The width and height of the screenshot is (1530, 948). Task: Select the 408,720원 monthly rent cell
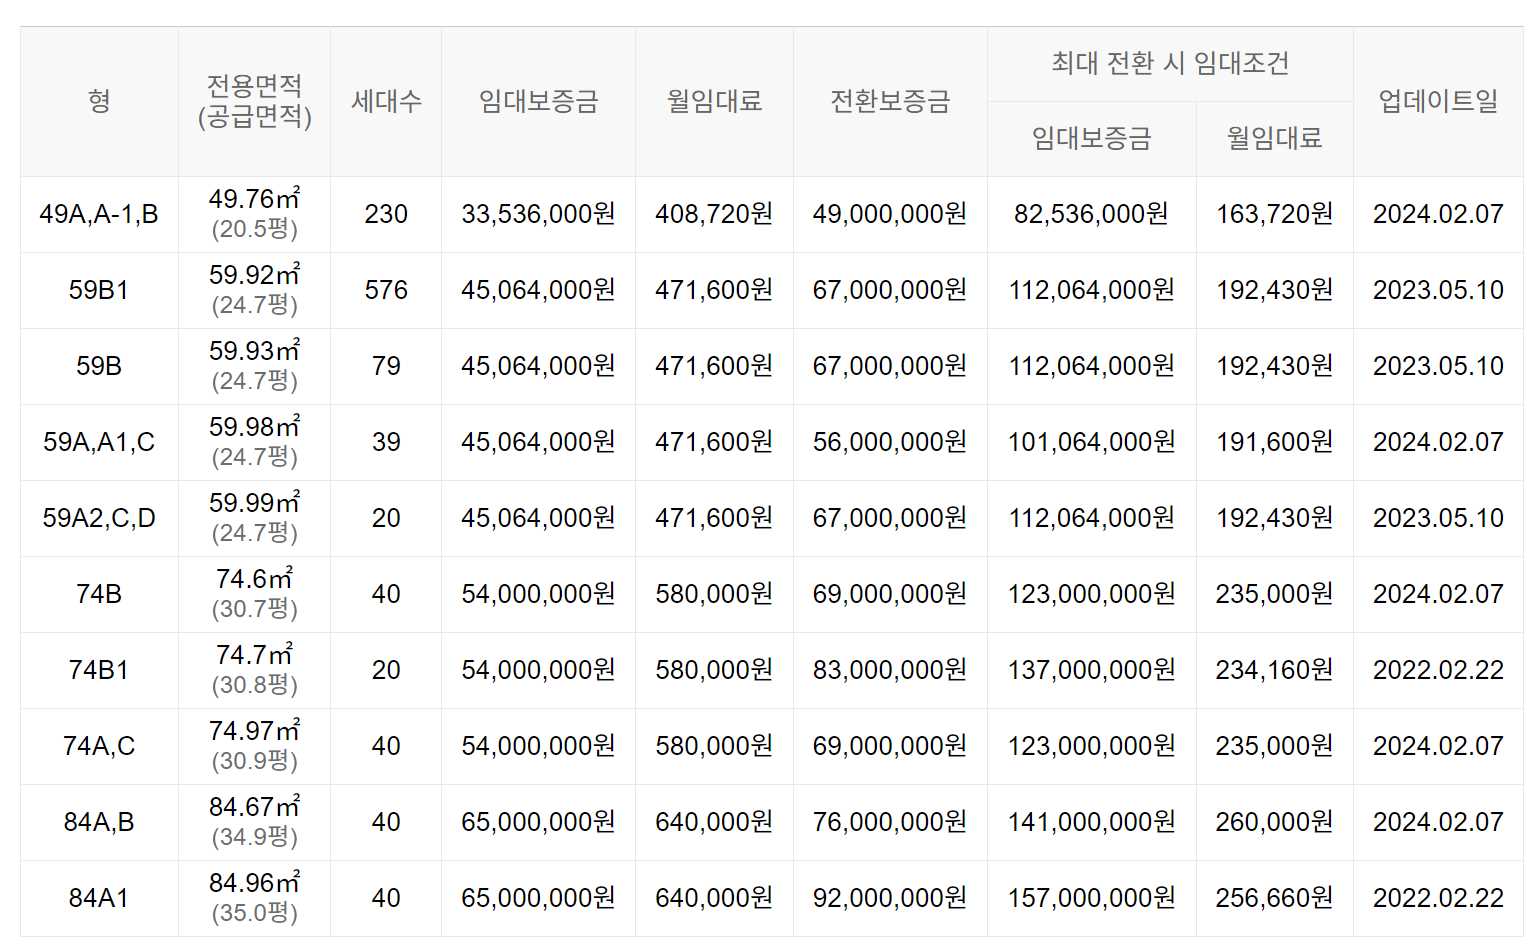click(x=714, y=214)
